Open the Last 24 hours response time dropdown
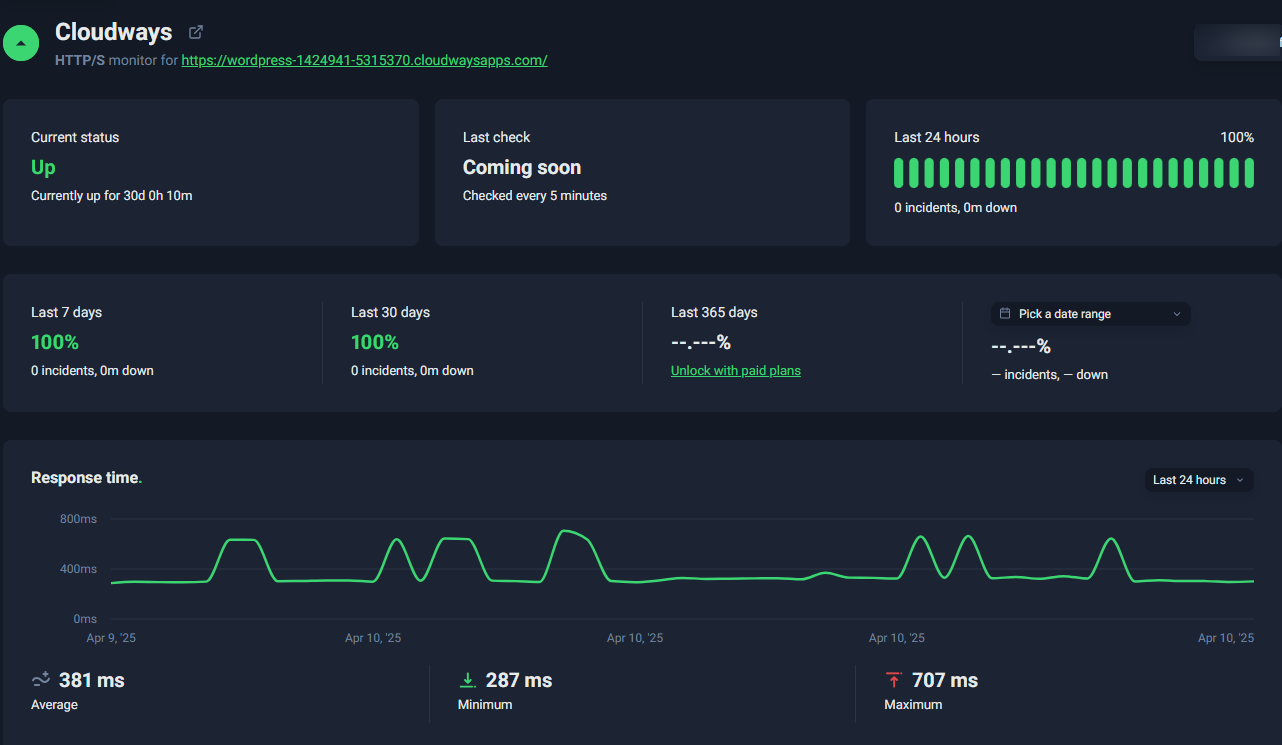This screenshot has width=1282, height=745. point(1199,480)
